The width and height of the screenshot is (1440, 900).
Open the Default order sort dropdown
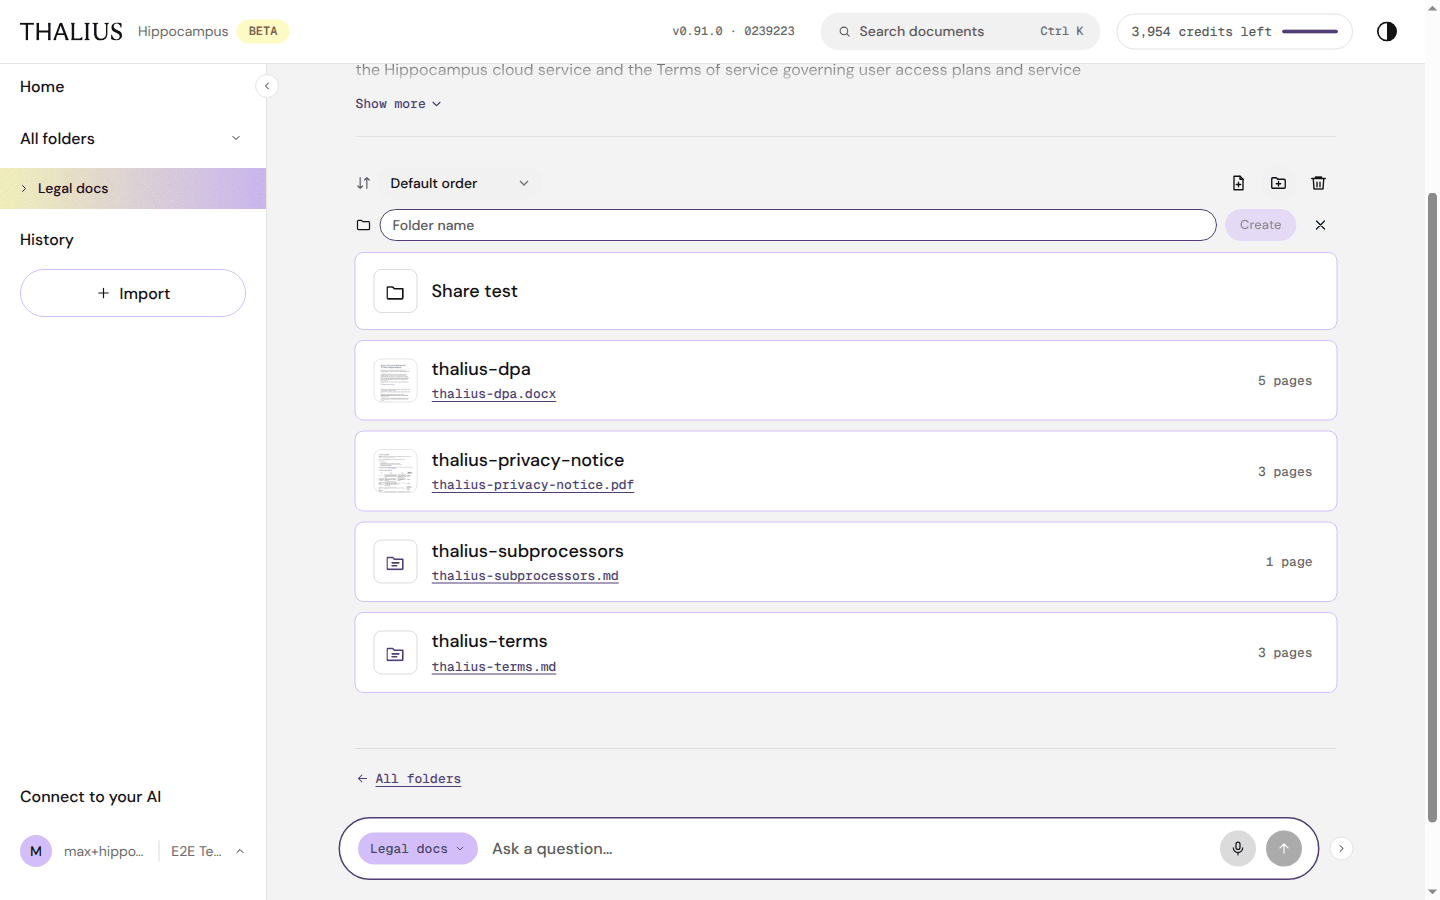459,183
